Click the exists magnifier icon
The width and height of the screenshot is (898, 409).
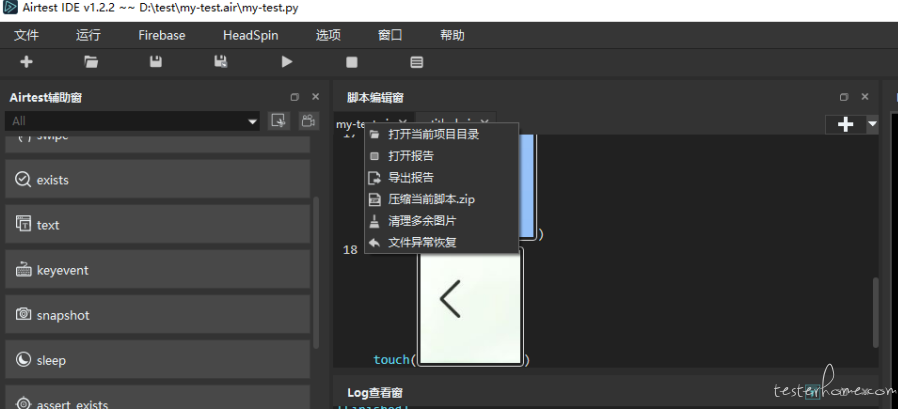point(23,179)
